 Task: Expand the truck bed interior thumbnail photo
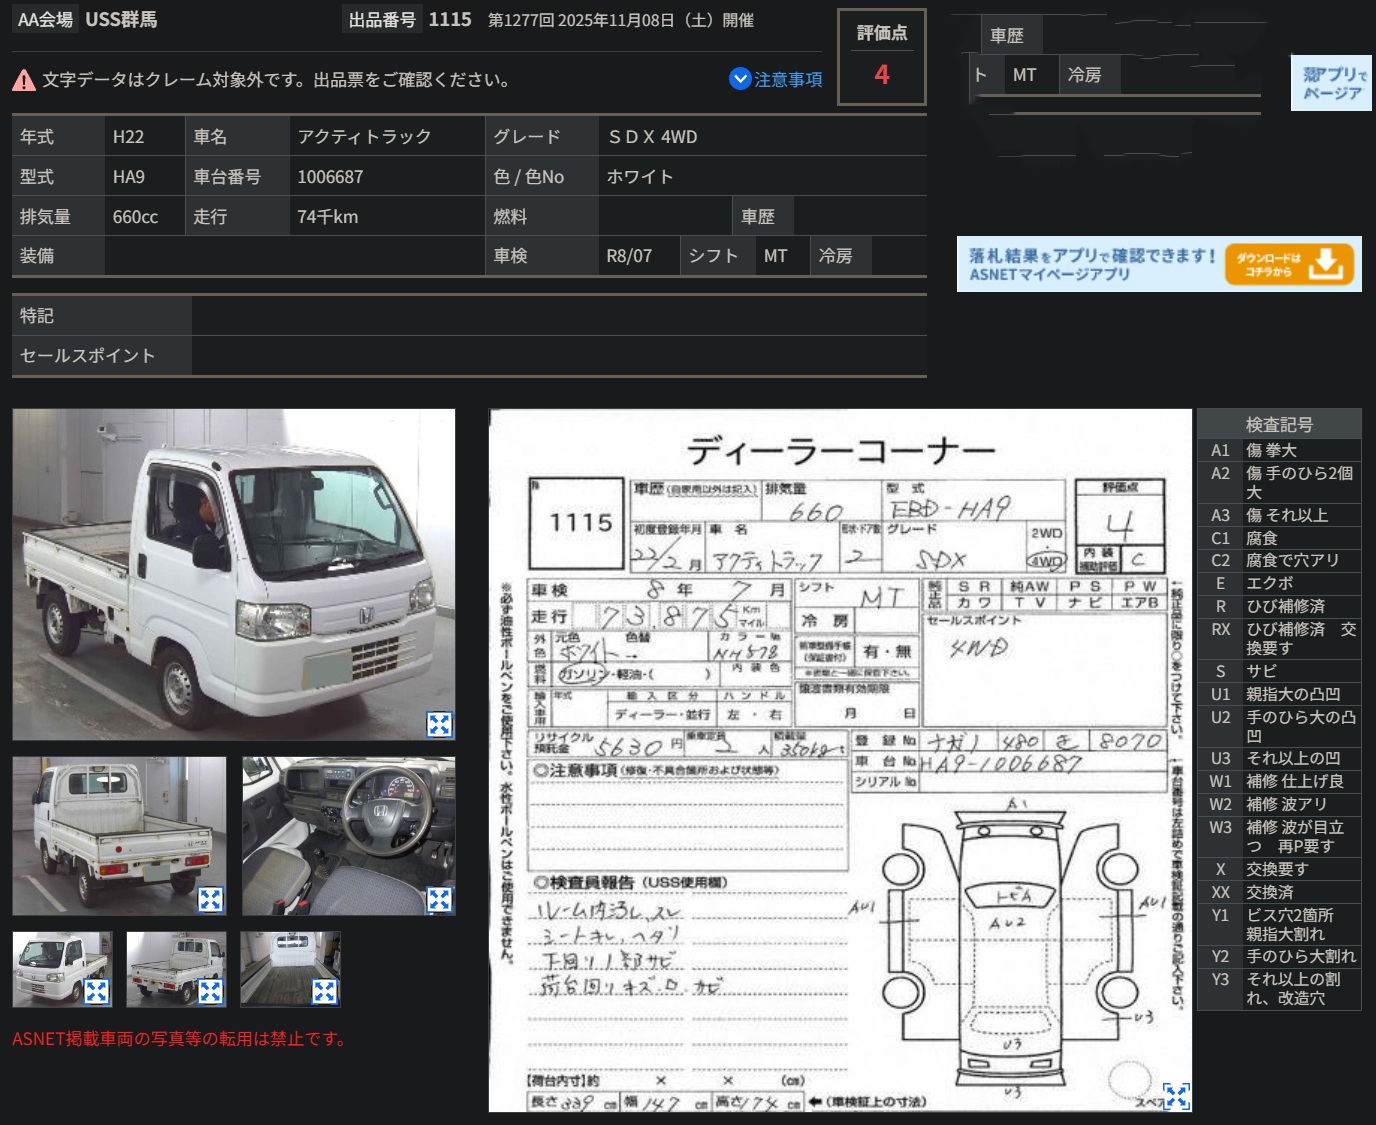[326, 991]
